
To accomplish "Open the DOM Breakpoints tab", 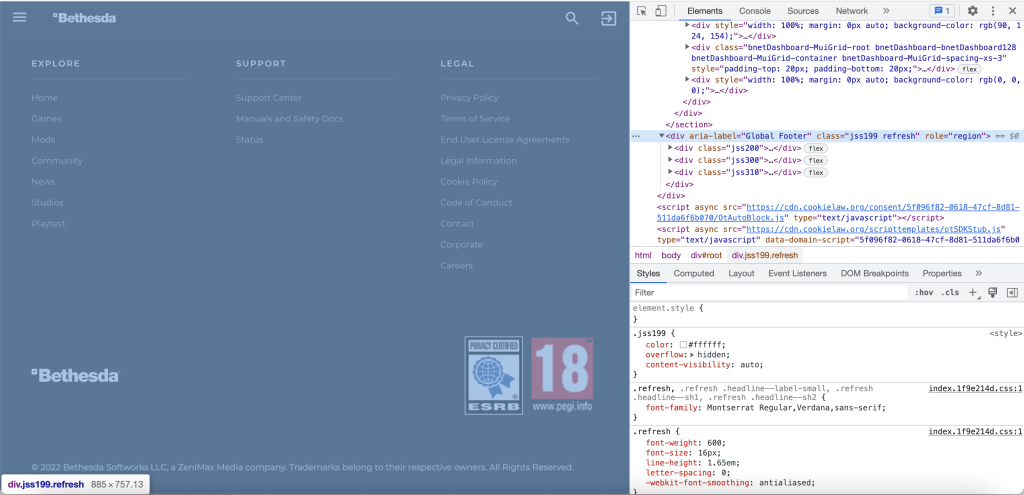I will click(x=874, y=274).
